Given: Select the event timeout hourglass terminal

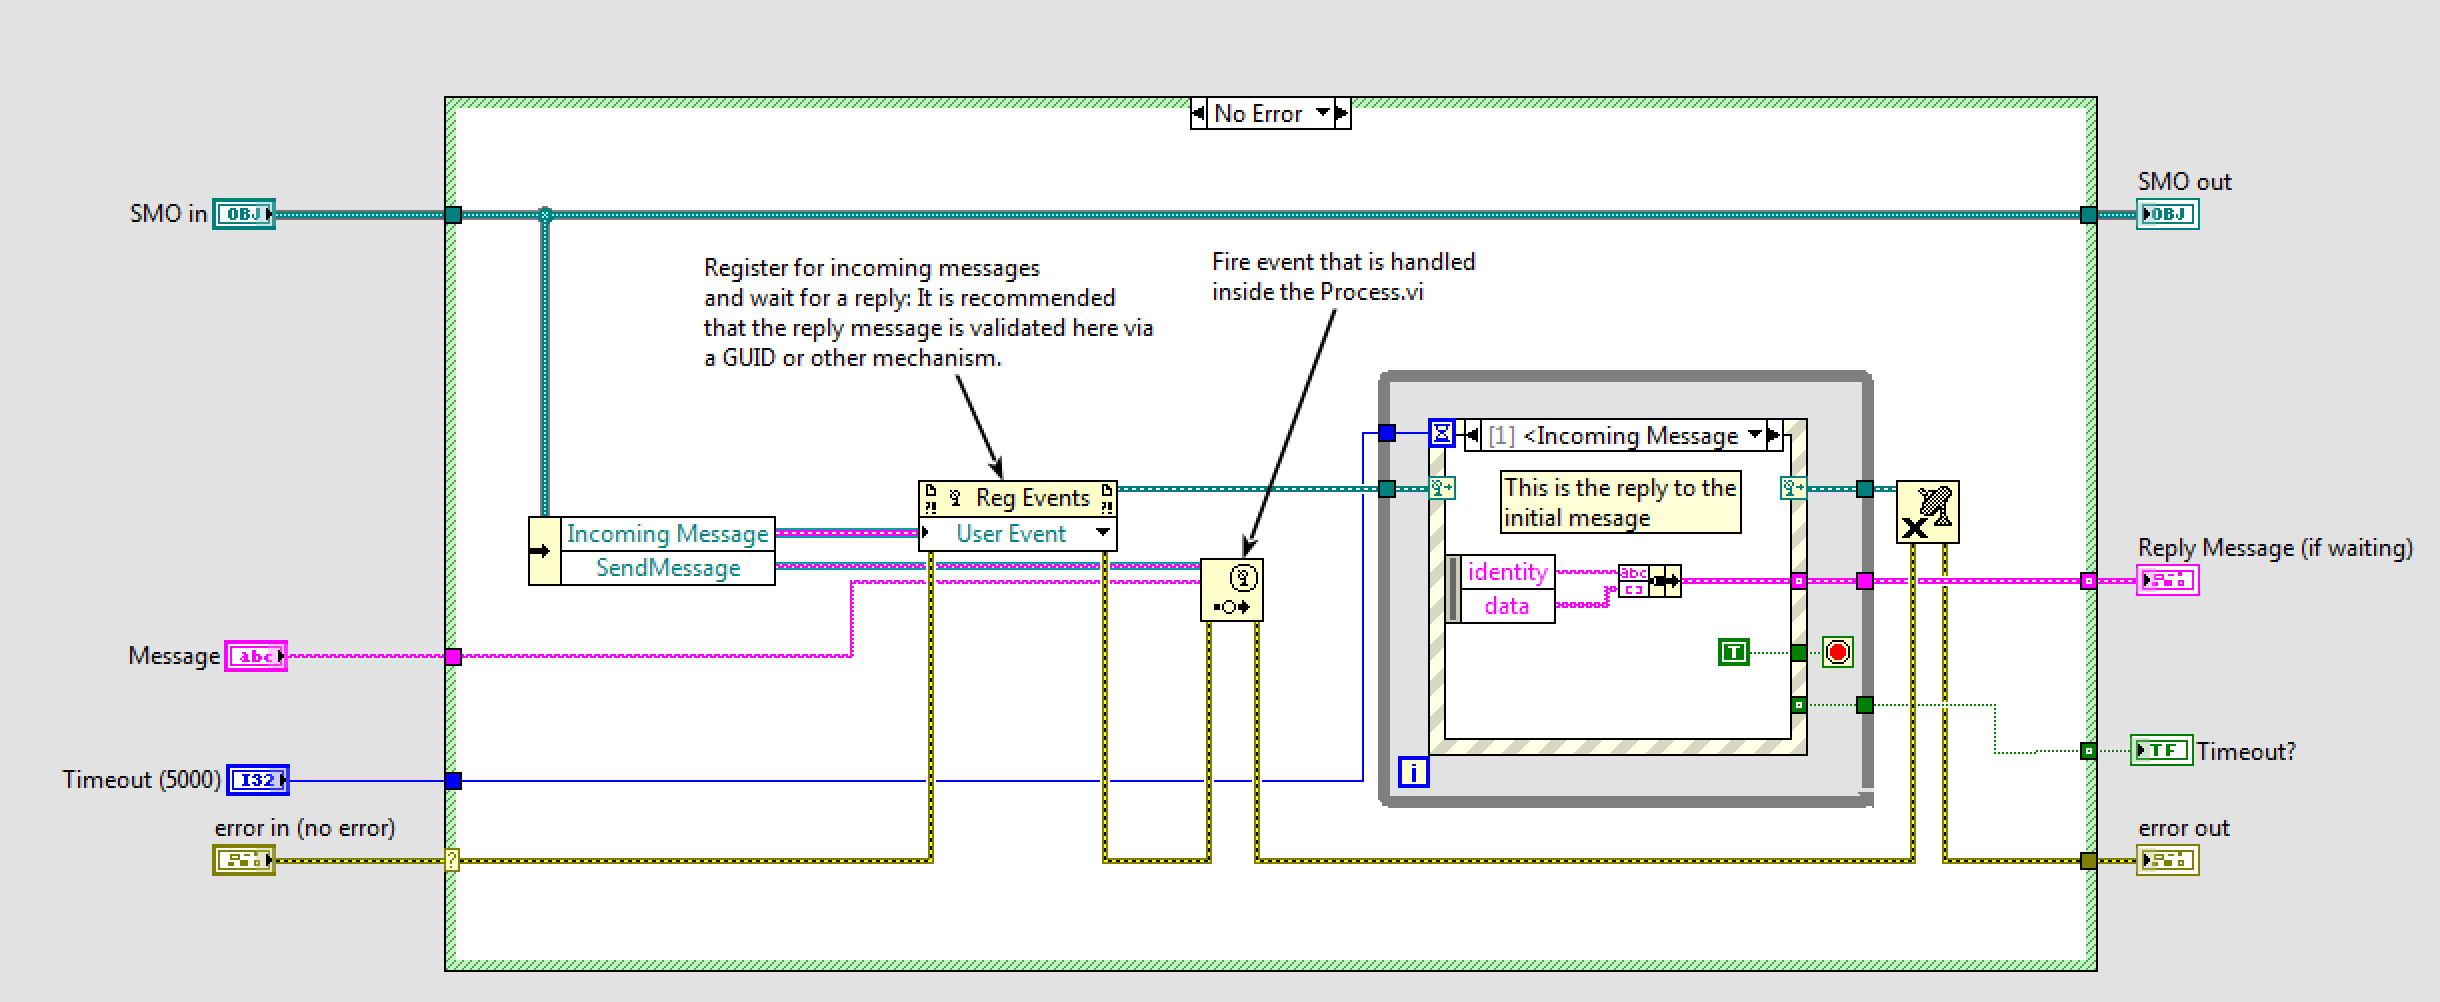Looking at the screenshot, I should [1442, 433].
